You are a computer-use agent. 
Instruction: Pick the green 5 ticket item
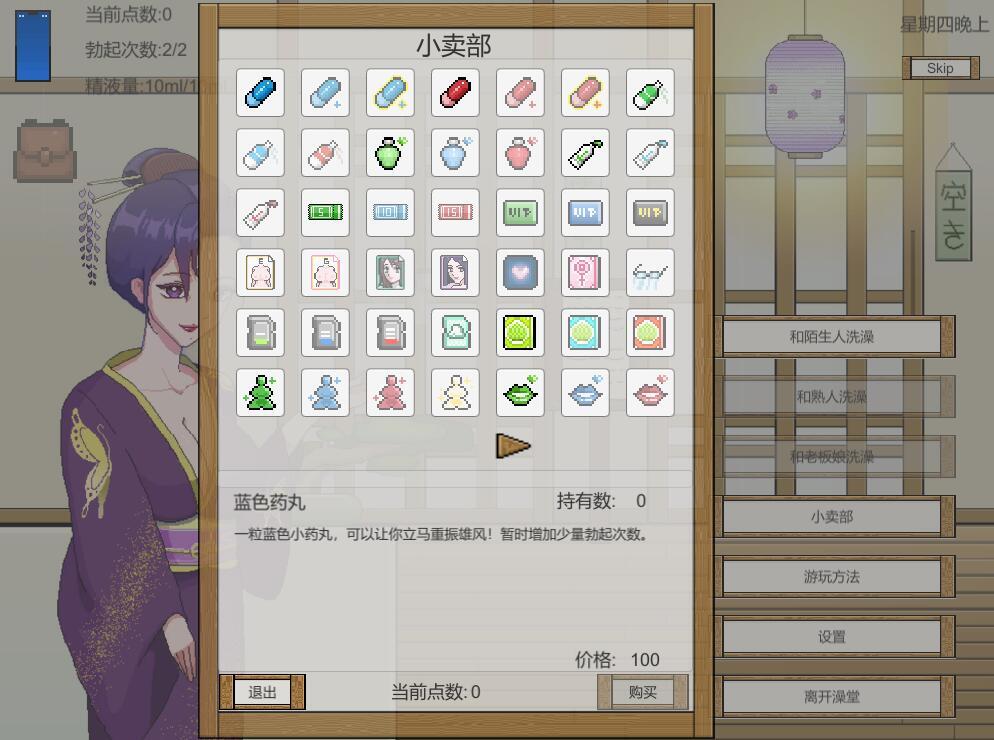coord(325,212)
